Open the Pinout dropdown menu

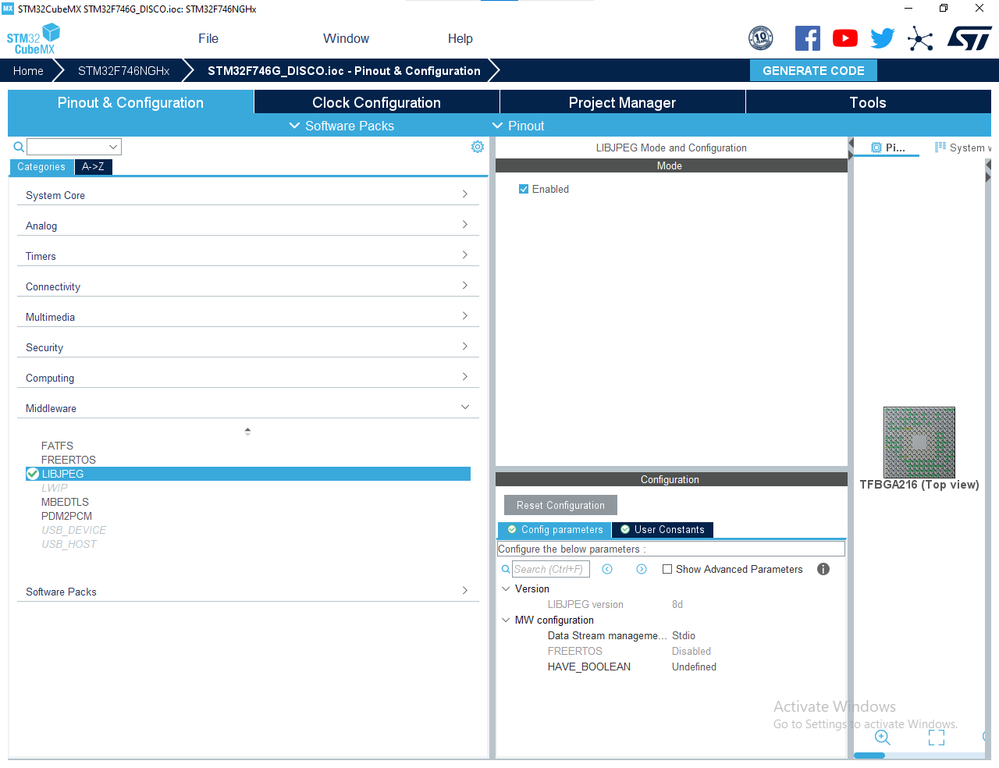pyautogui.click(x=519, y=126)
